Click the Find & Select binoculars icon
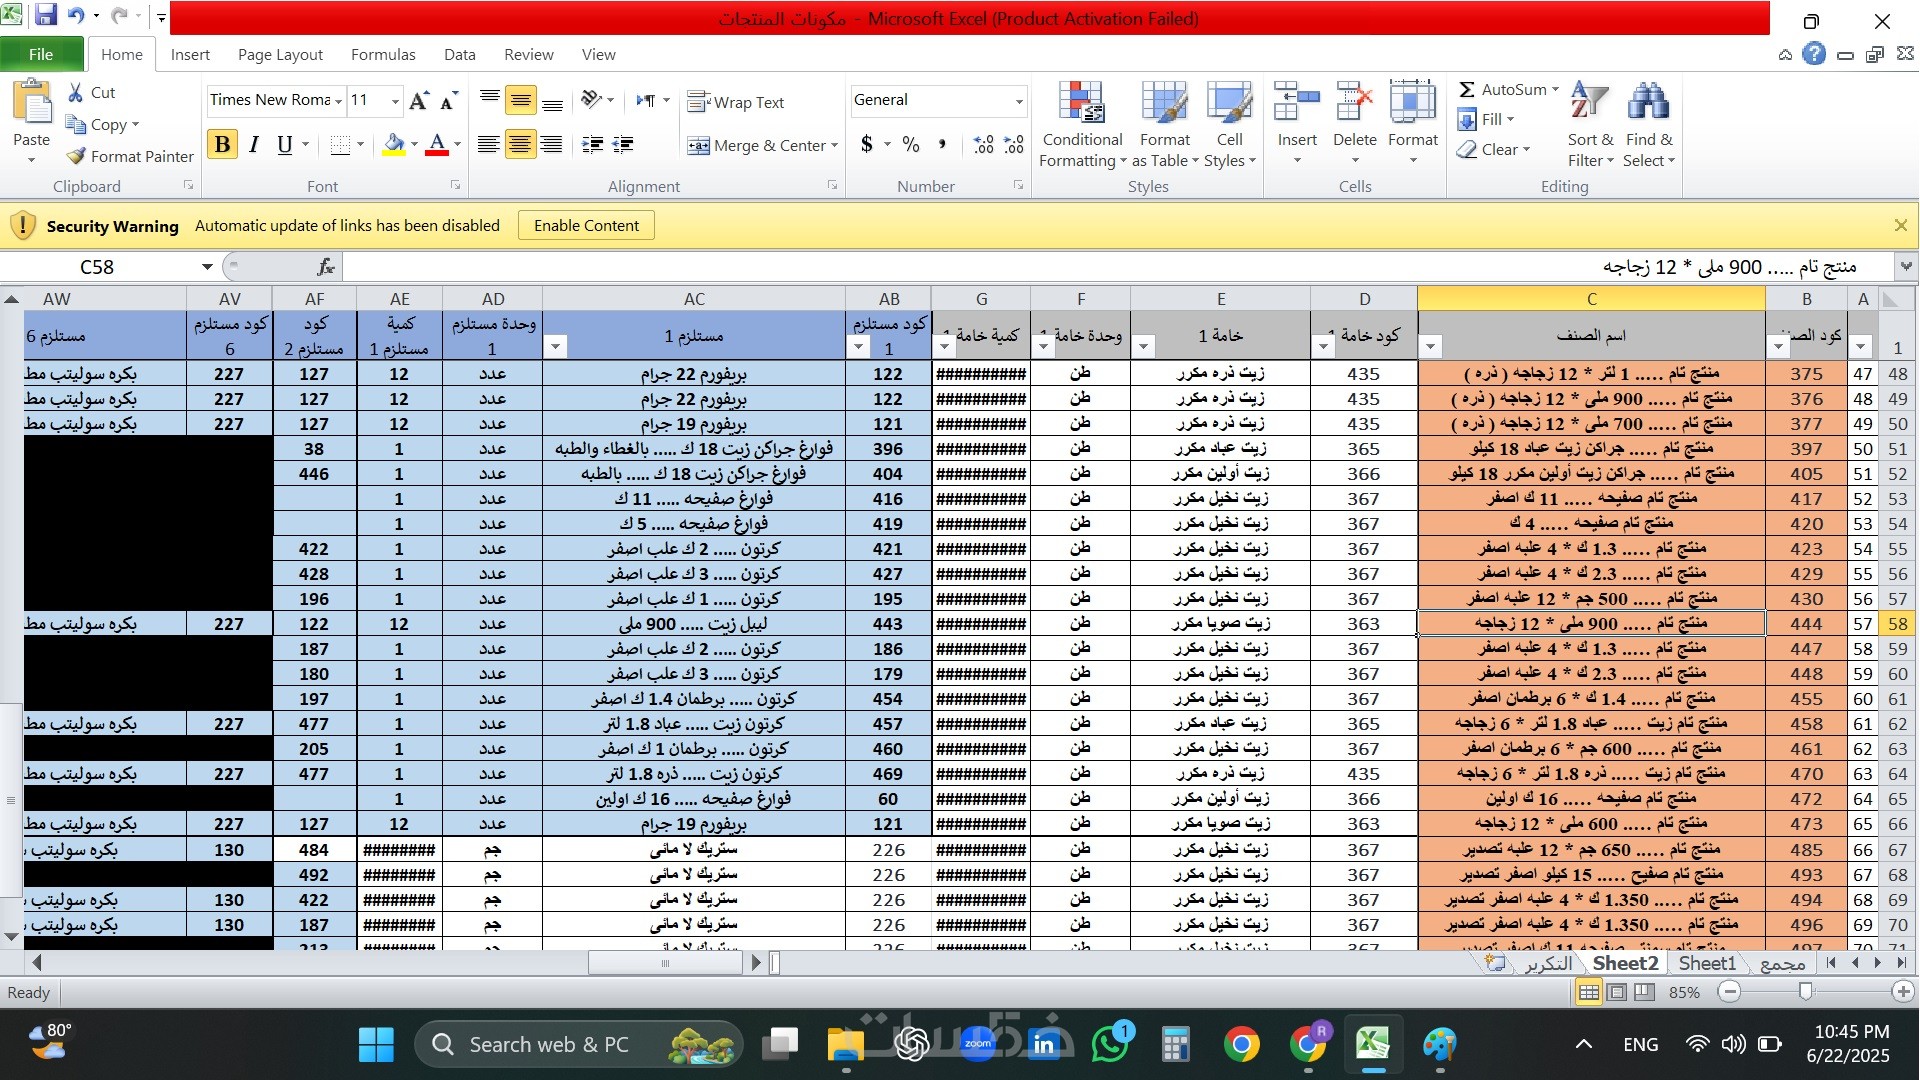Image resolution: width=1920 pixels, height=1080 pixels. (x=1648, y=103)
